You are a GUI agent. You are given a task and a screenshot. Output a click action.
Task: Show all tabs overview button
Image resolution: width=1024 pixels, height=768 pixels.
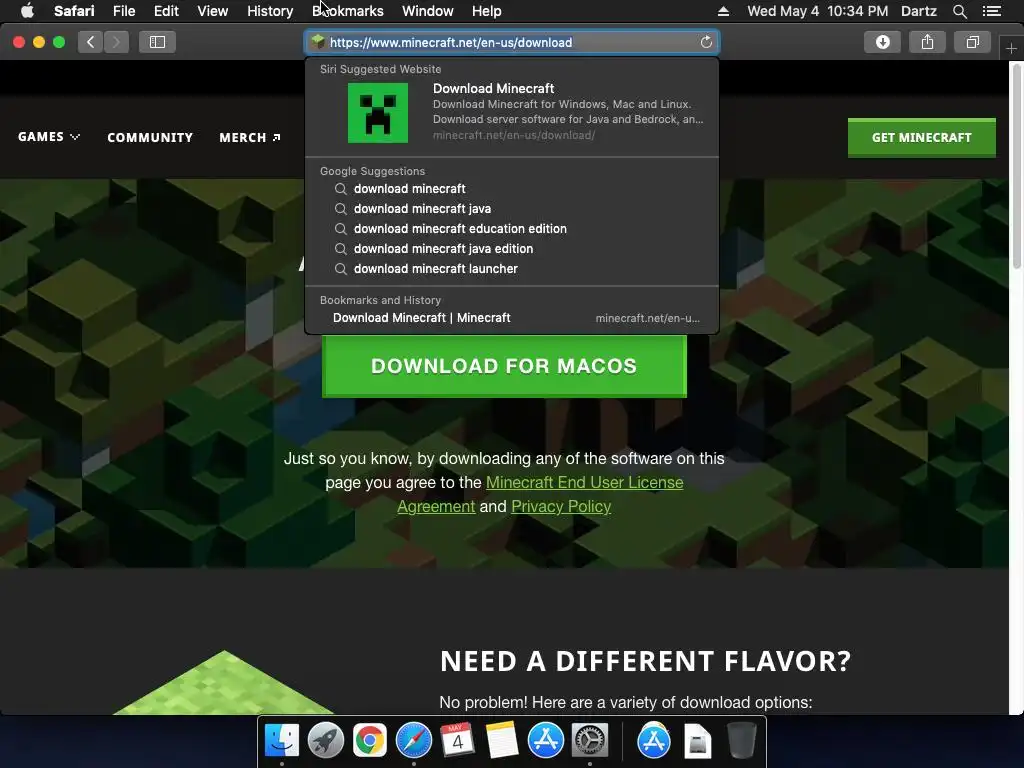pos(972,42)
